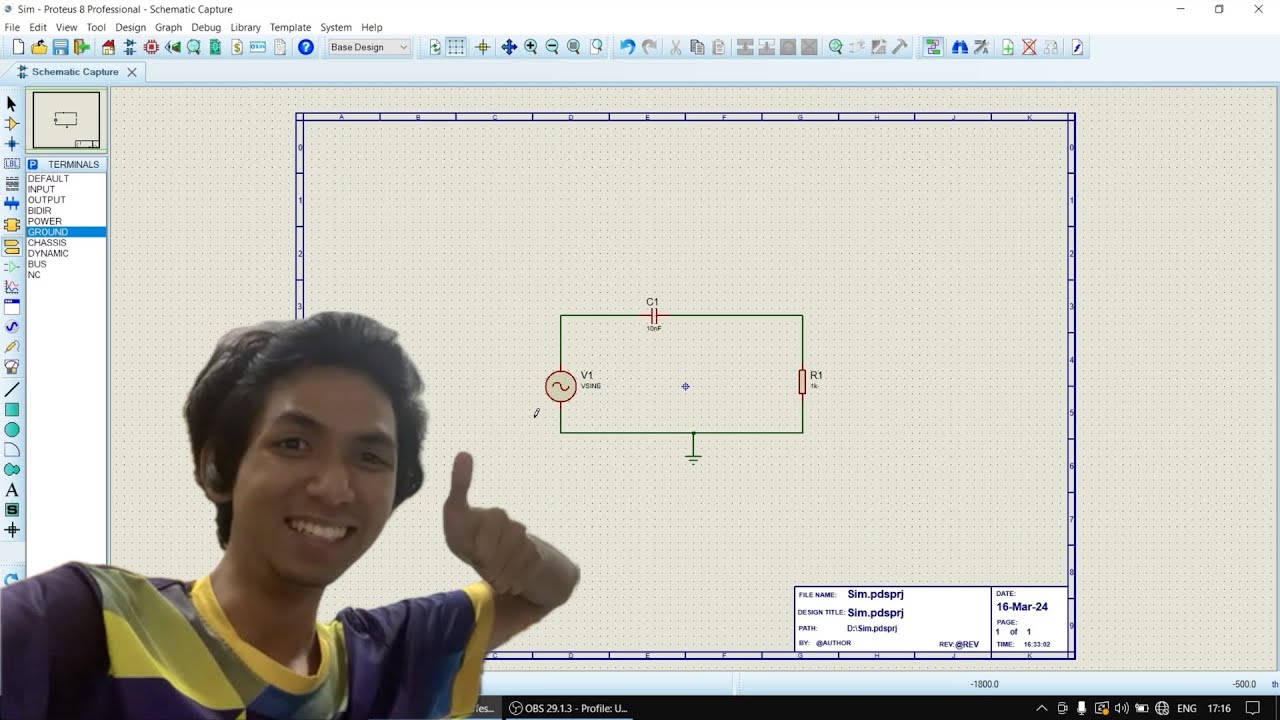Open PCB Layout chip icon

coord(151,47)
